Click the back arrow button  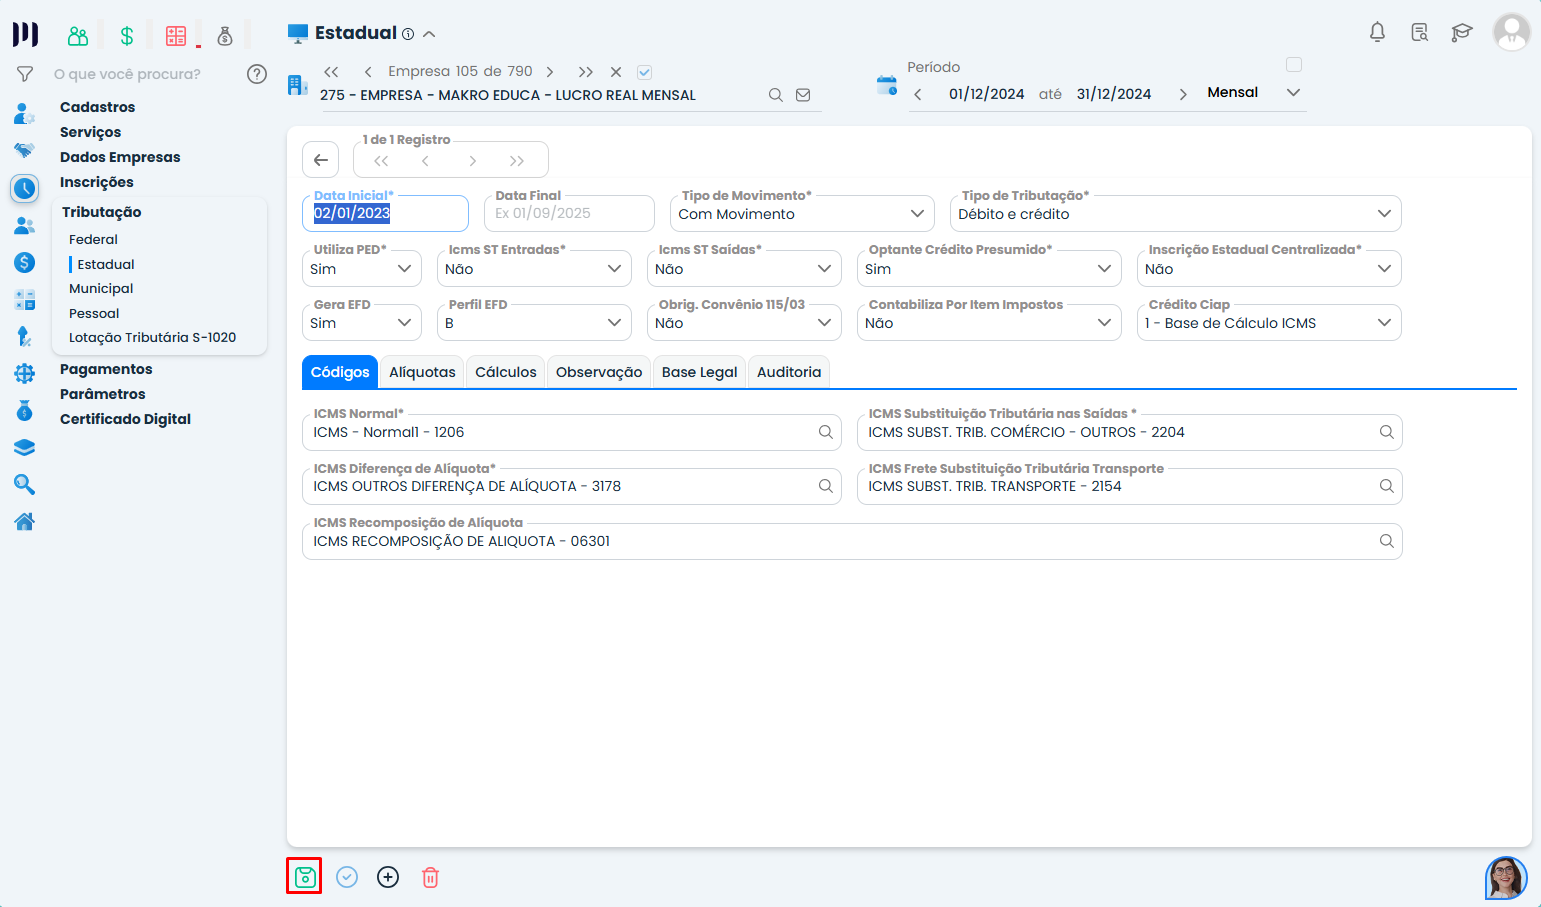click(x=320, y=160)
